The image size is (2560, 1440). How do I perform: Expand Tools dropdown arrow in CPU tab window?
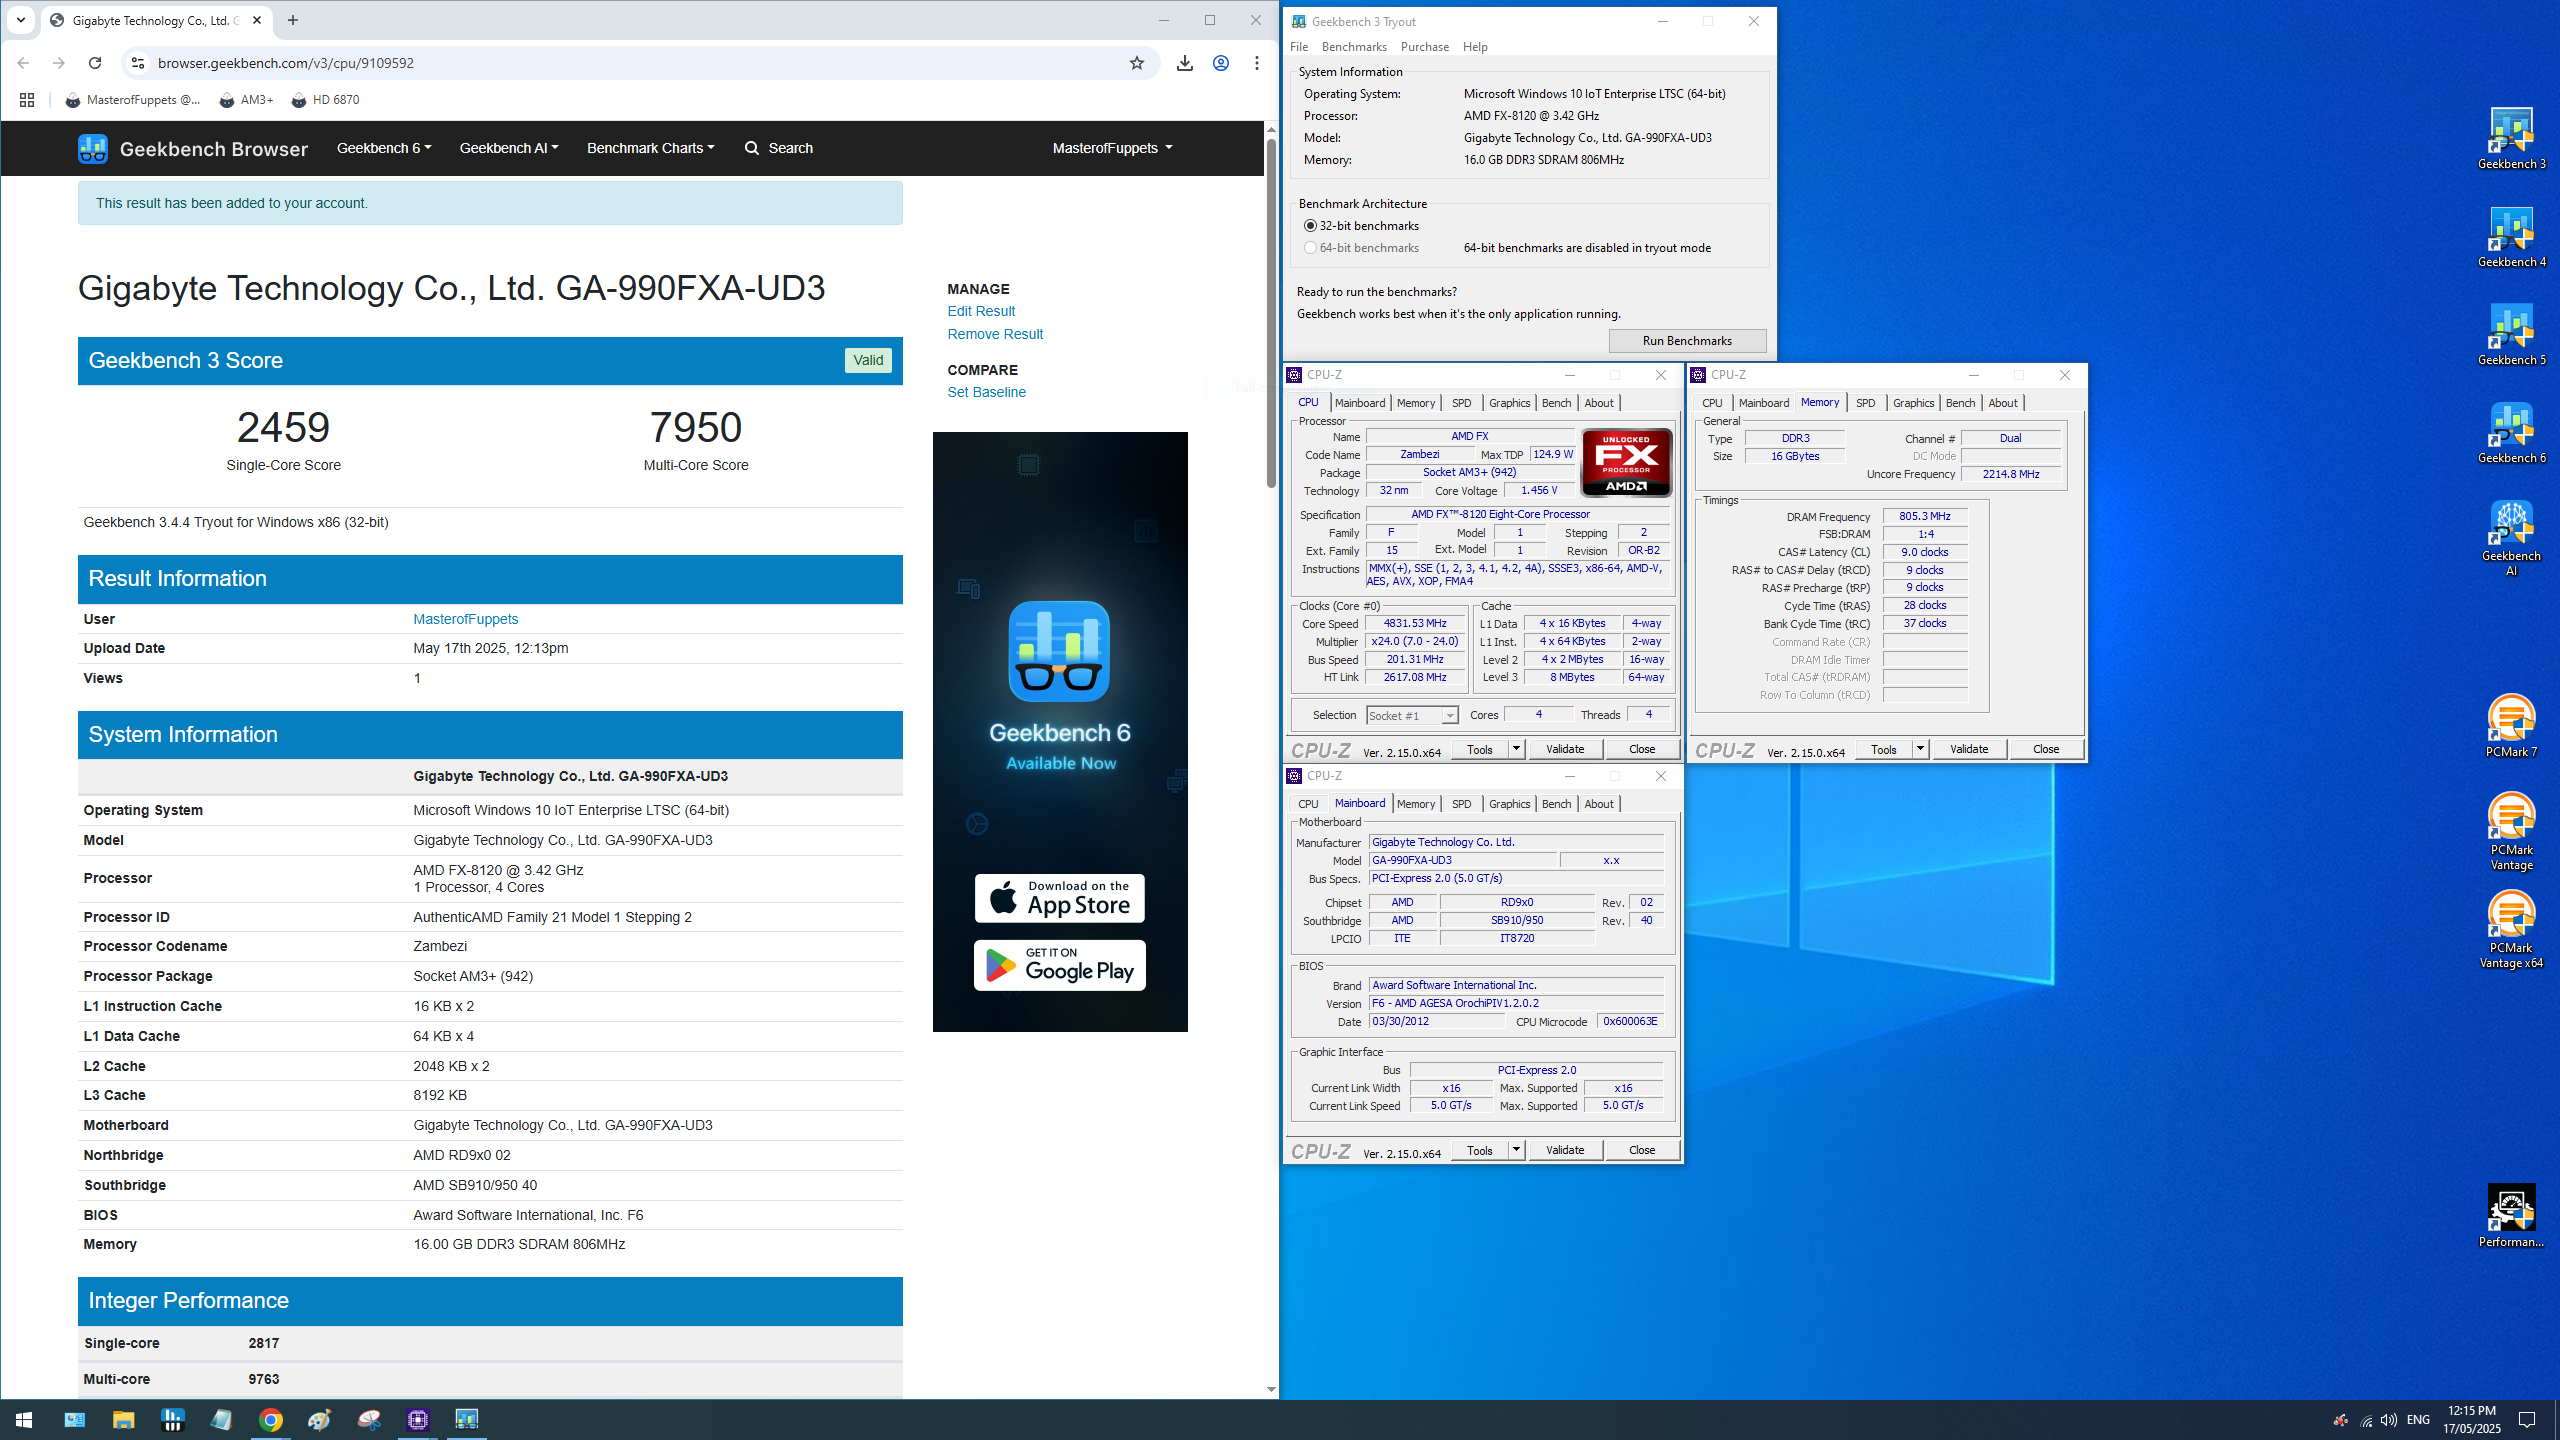[x=1516, y=749]
